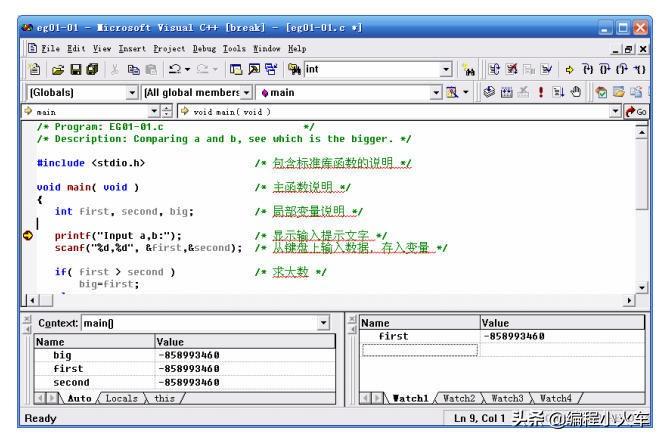662x440 pixels.
Task: Click the Go debug run icon
Action: (558, 92)
